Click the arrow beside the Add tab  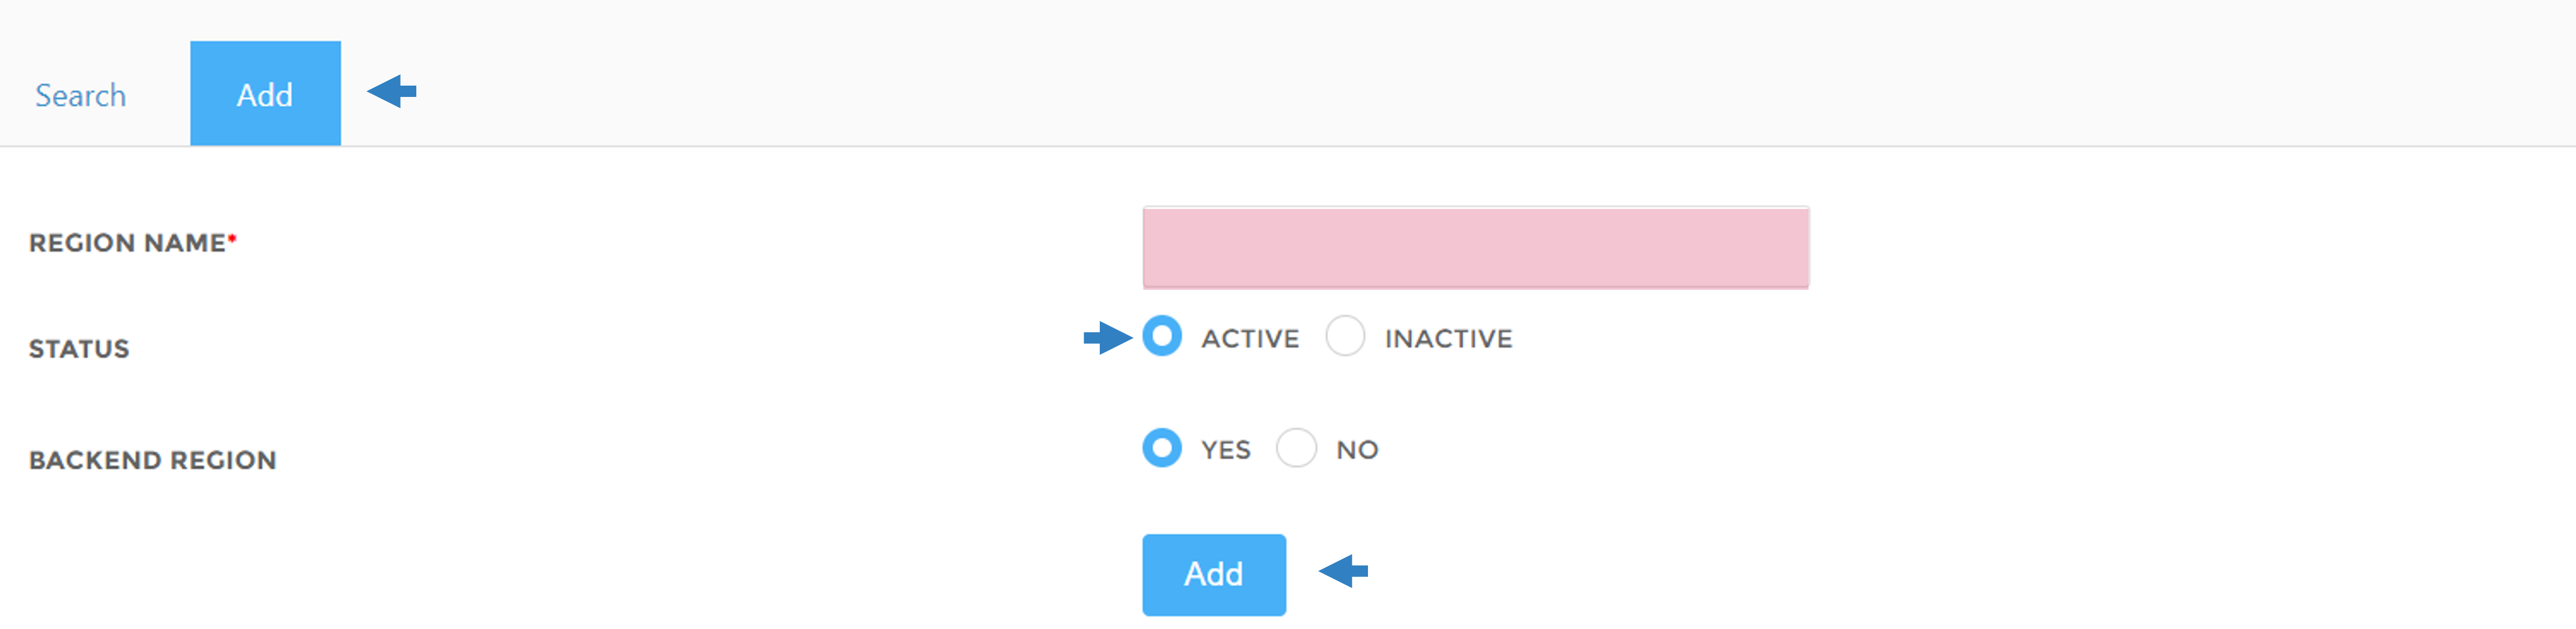coord(392,91)
